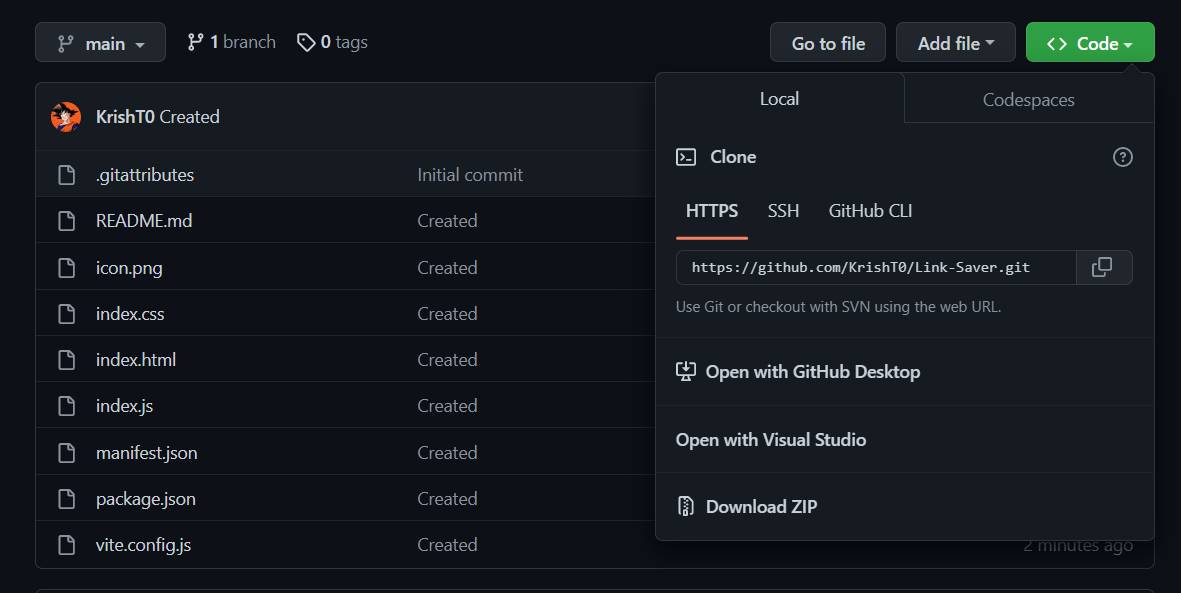Viewport: 1181px width, 593px height.
Task: Open the package.json file
Action: point(145,499)
